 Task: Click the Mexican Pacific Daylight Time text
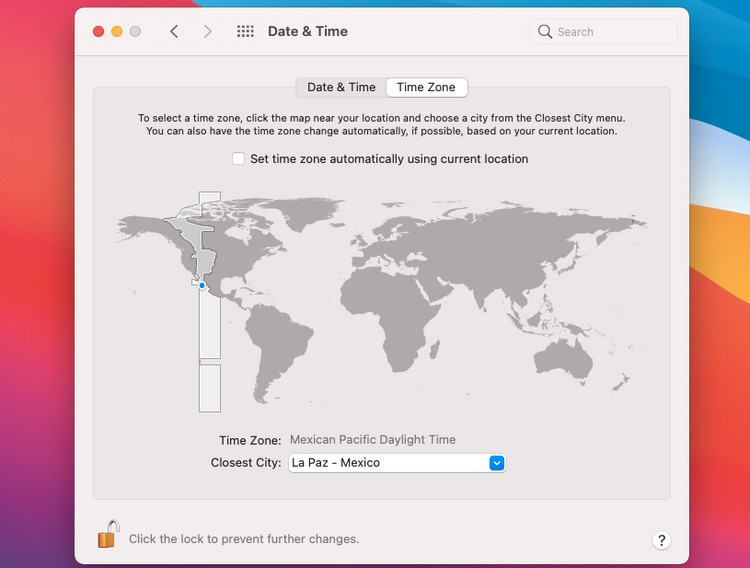point(373,439)
